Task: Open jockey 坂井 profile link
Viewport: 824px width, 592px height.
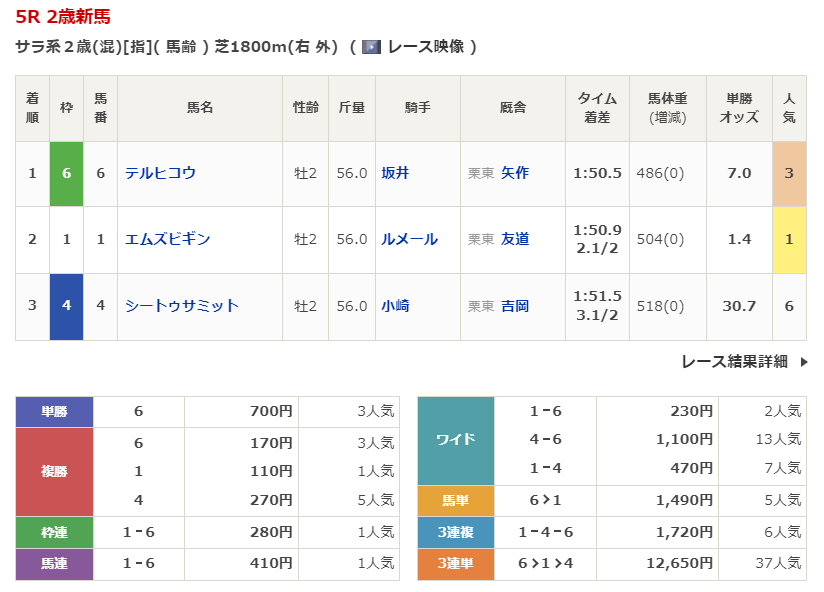Action: tap(395, 173)
